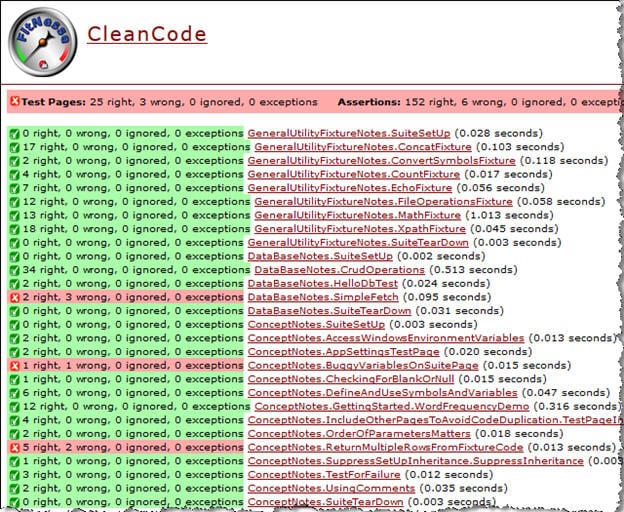Select '2 right, 3 wrong' result text

point(65,297)
